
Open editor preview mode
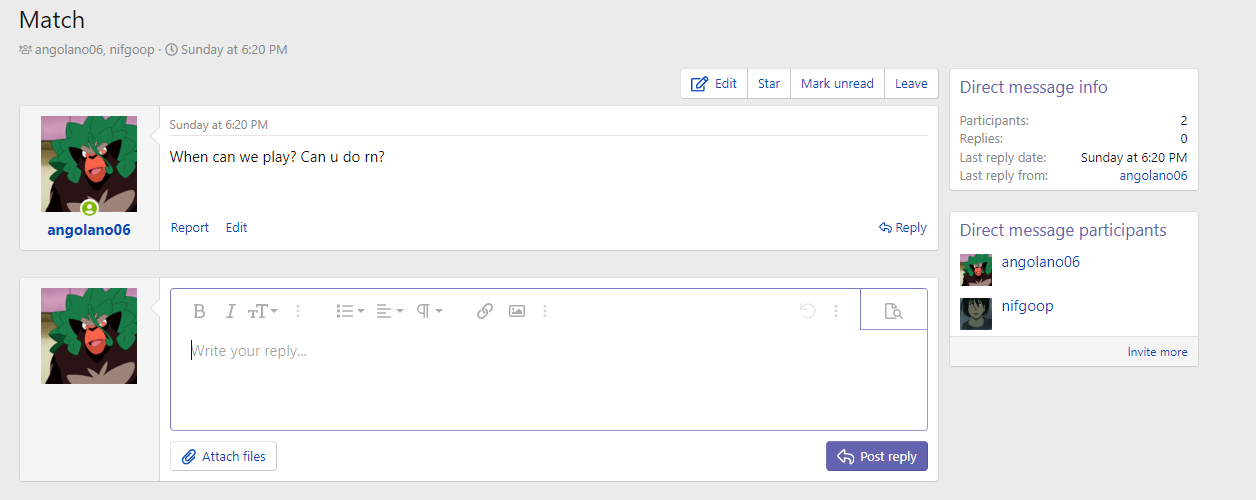click(893, 311)
